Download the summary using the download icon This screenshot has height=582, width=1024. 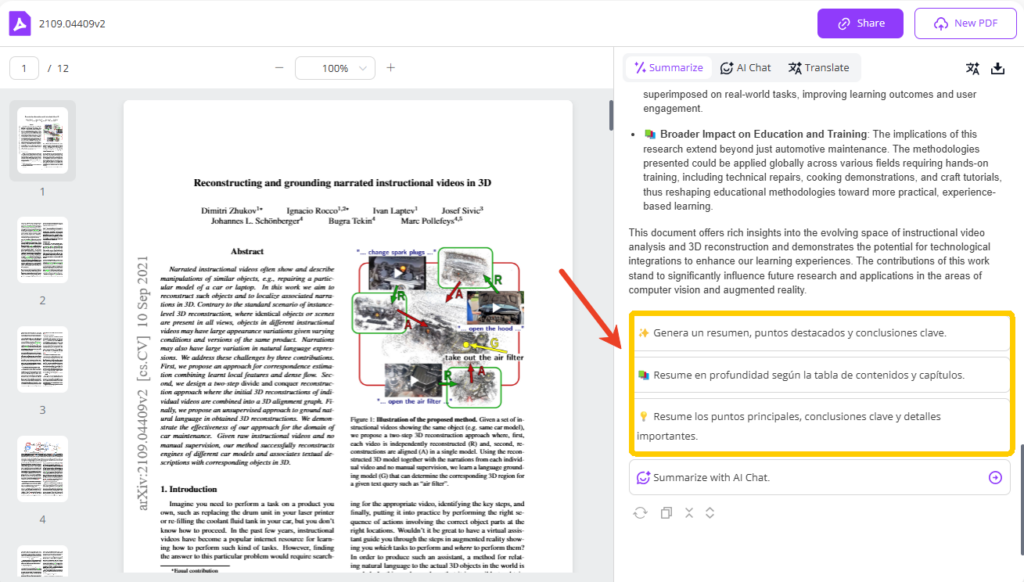pos(998,68)
